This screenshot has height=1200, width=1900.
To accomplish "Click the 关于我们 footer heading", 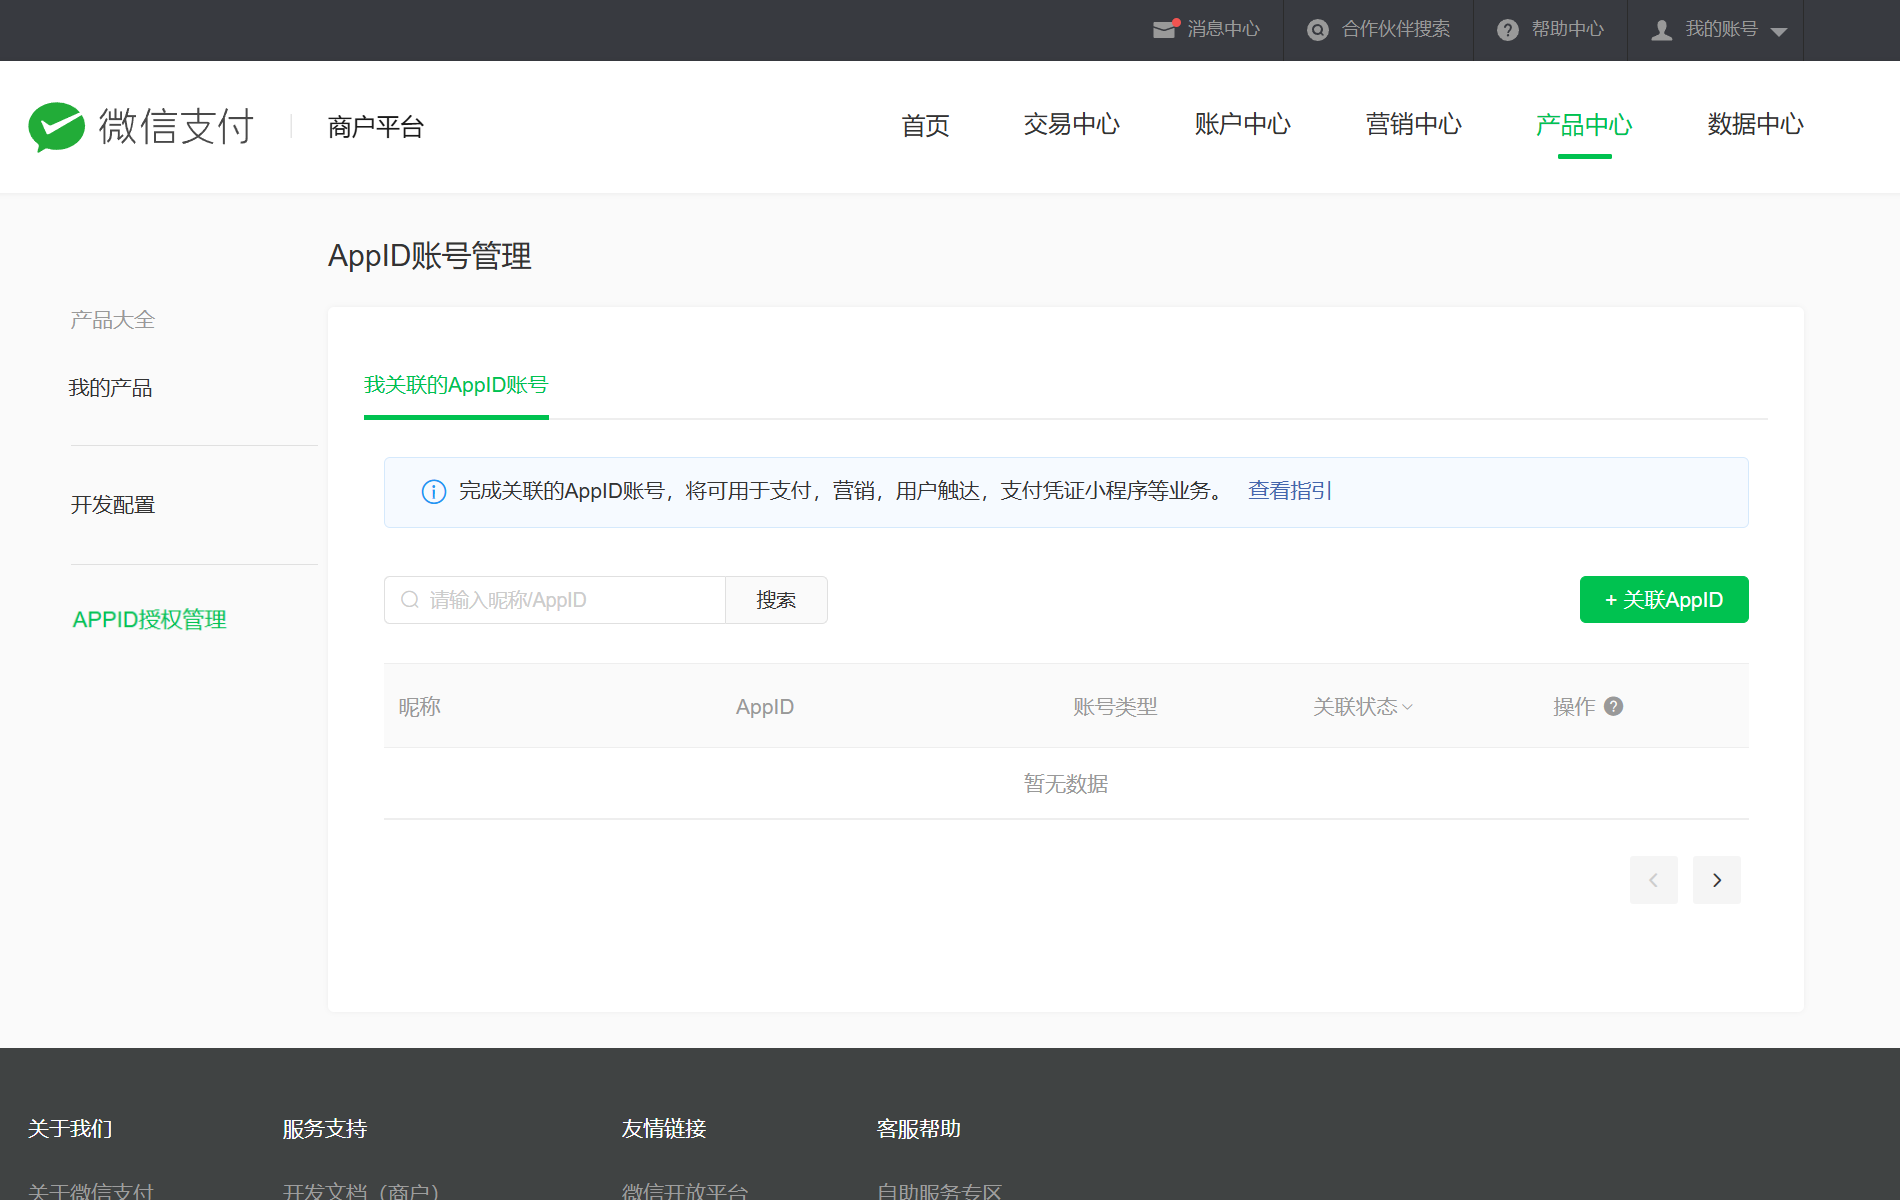I will tap(70, 1129).
